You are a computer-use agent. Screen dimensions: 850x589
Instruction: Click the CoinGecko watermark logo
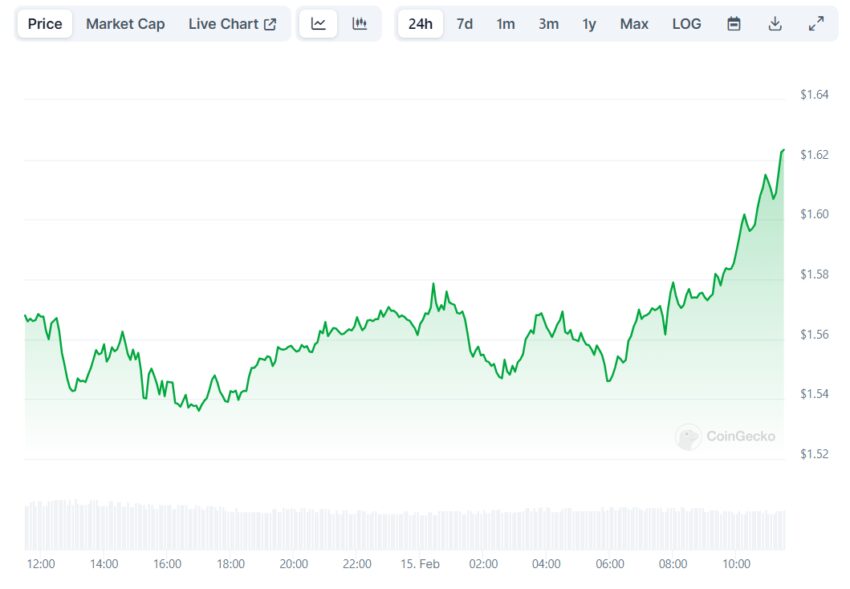[726, 436]
